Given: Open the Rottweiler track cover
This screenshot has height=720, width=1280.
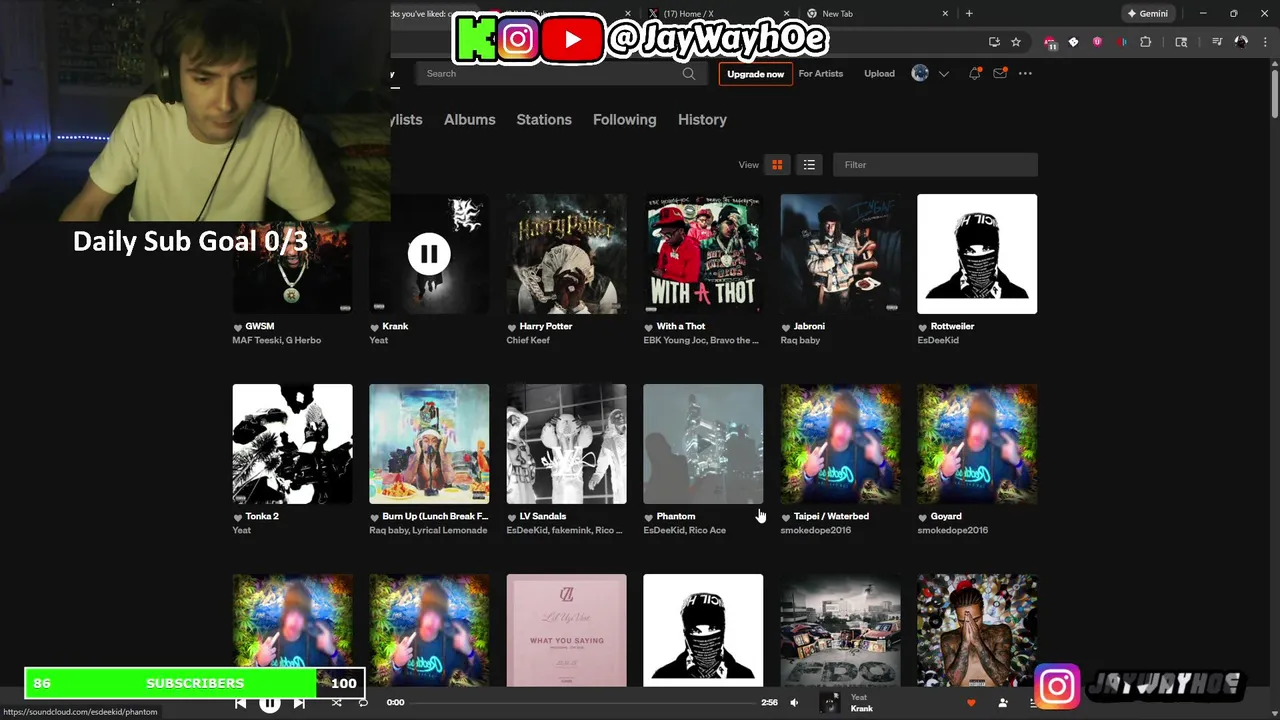Looking at the screenshot, I should [977, 254].
